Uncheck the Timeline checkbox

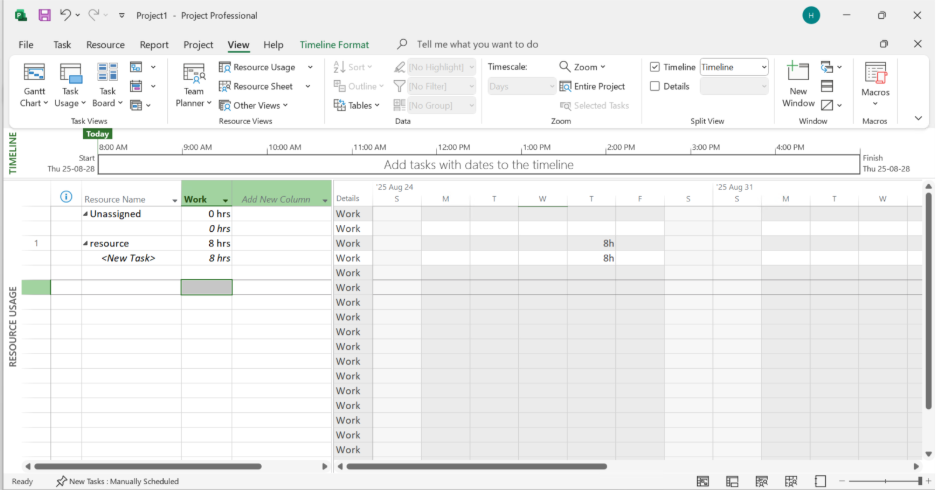pyautogui.click(x=655, y=67)
